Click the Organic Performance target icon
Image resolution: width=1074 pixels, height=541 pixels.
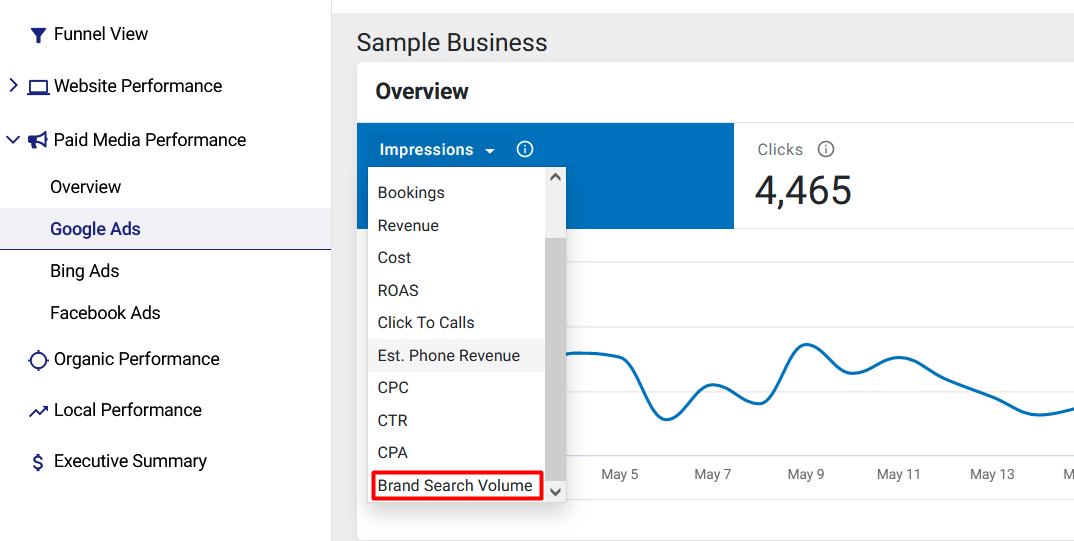38,360
